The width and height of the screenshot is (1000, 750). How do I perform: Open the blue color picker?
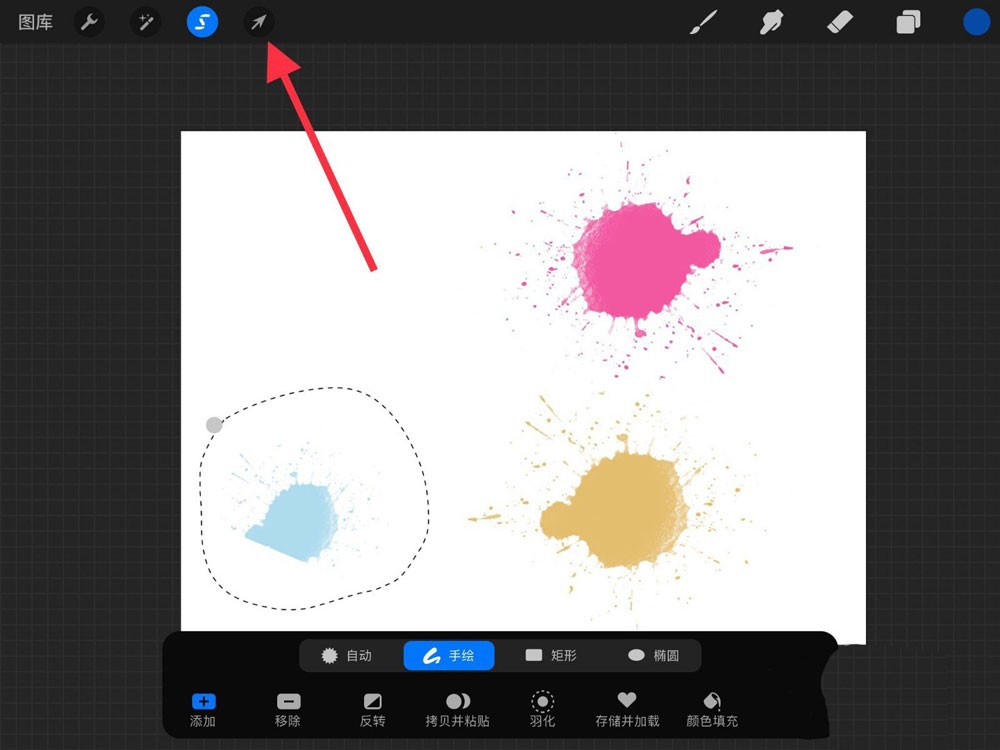pyautogui.click(x=976, y=22)
